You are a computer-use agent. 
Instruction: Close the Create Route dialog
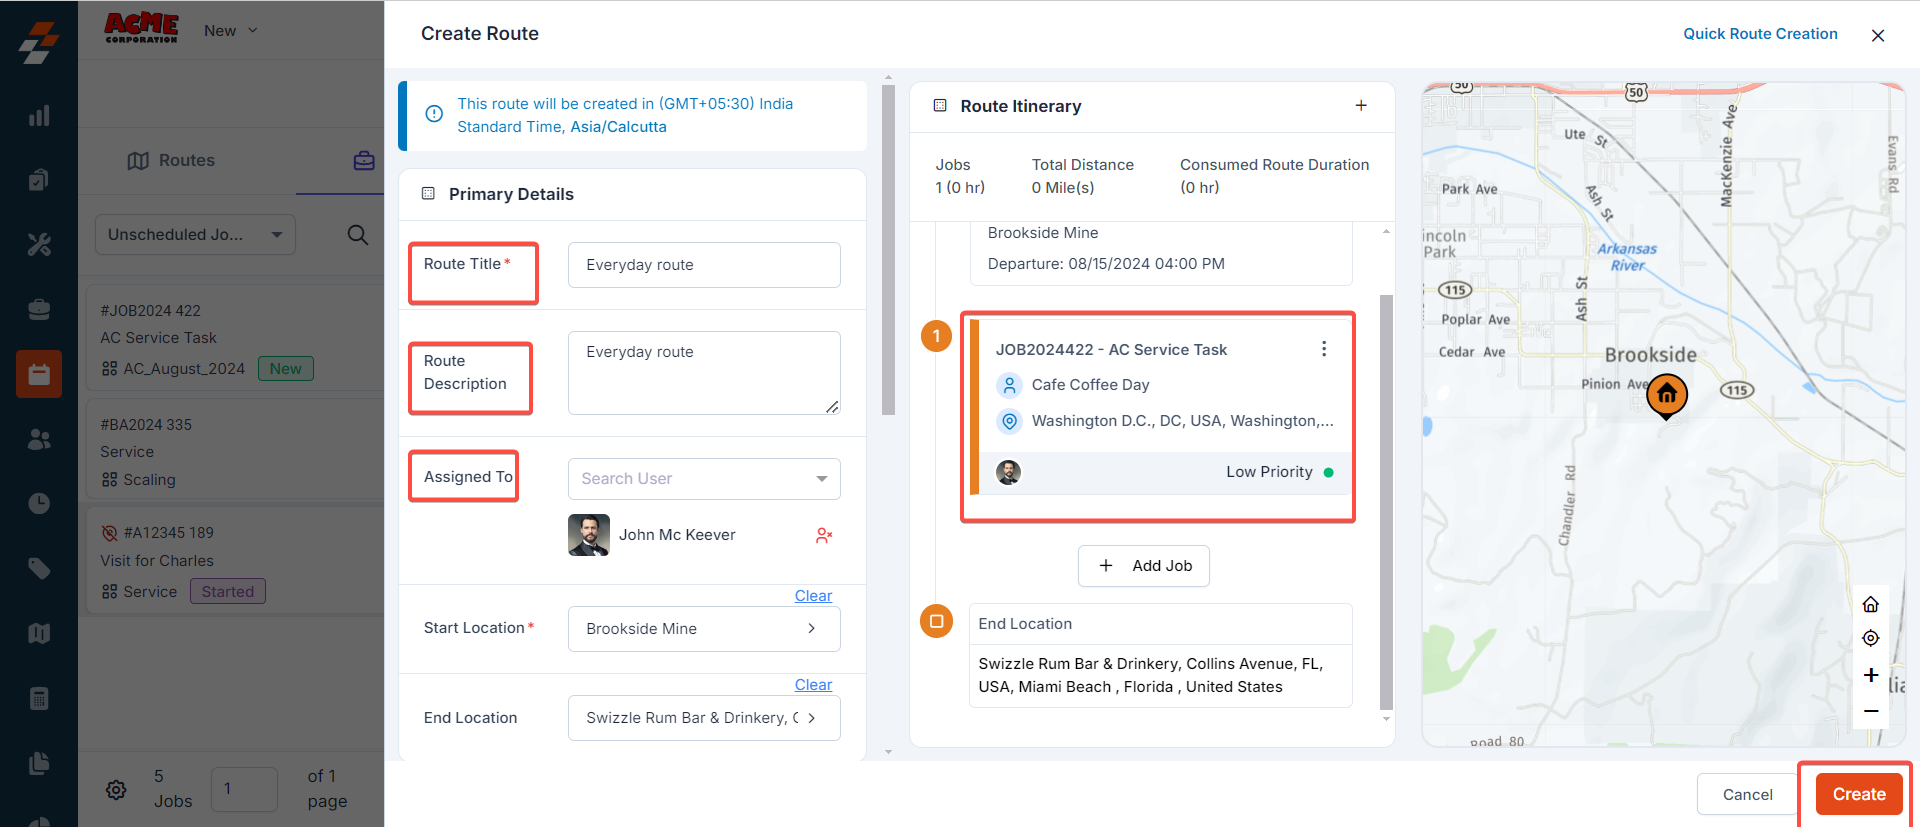click(x=1877, y=35)
